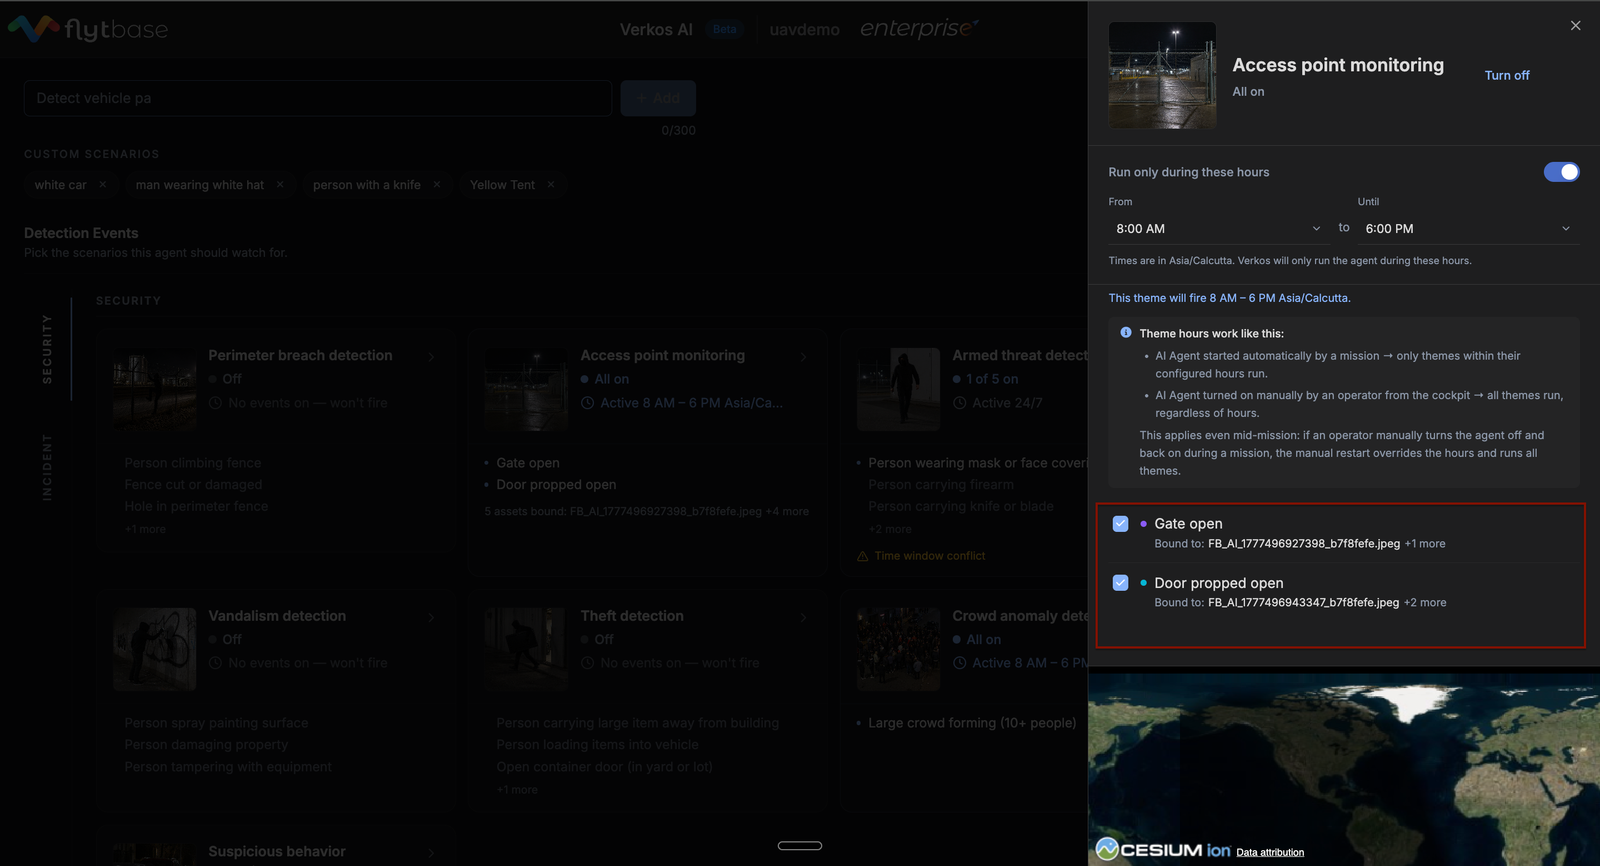Select uavdemo in the top header
Image resolution: width=1600 pixels, height=866 pixels.
pos(804,29)
